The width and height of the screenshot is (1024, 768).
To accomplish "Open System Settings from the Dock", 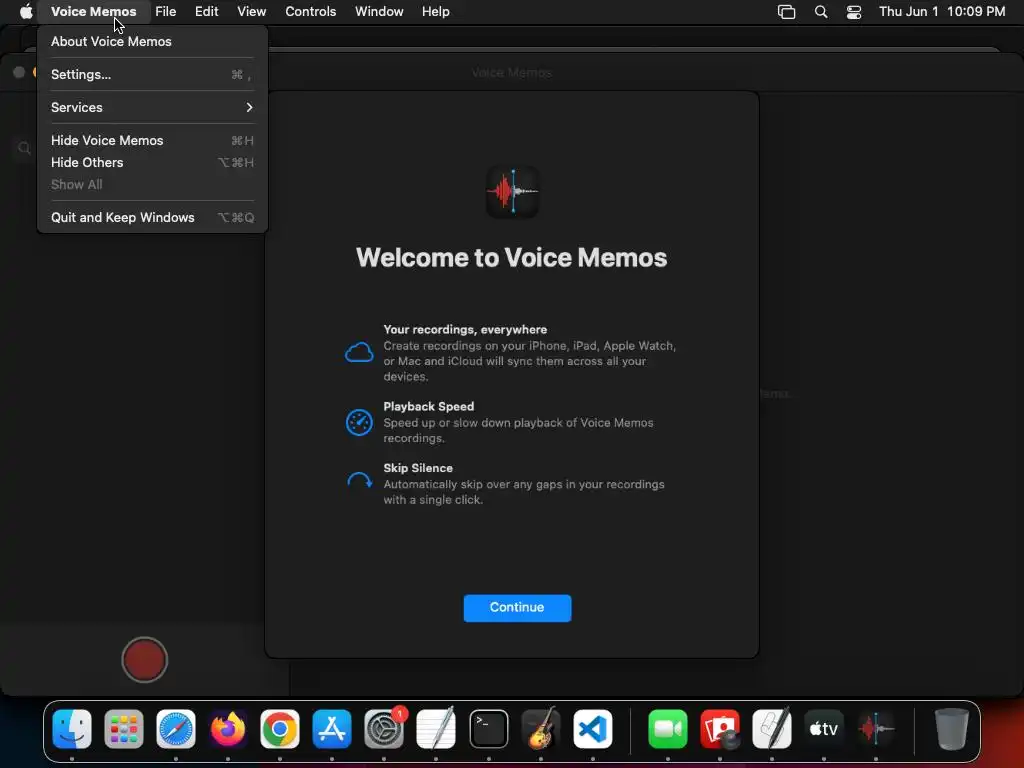I will 384,728.
